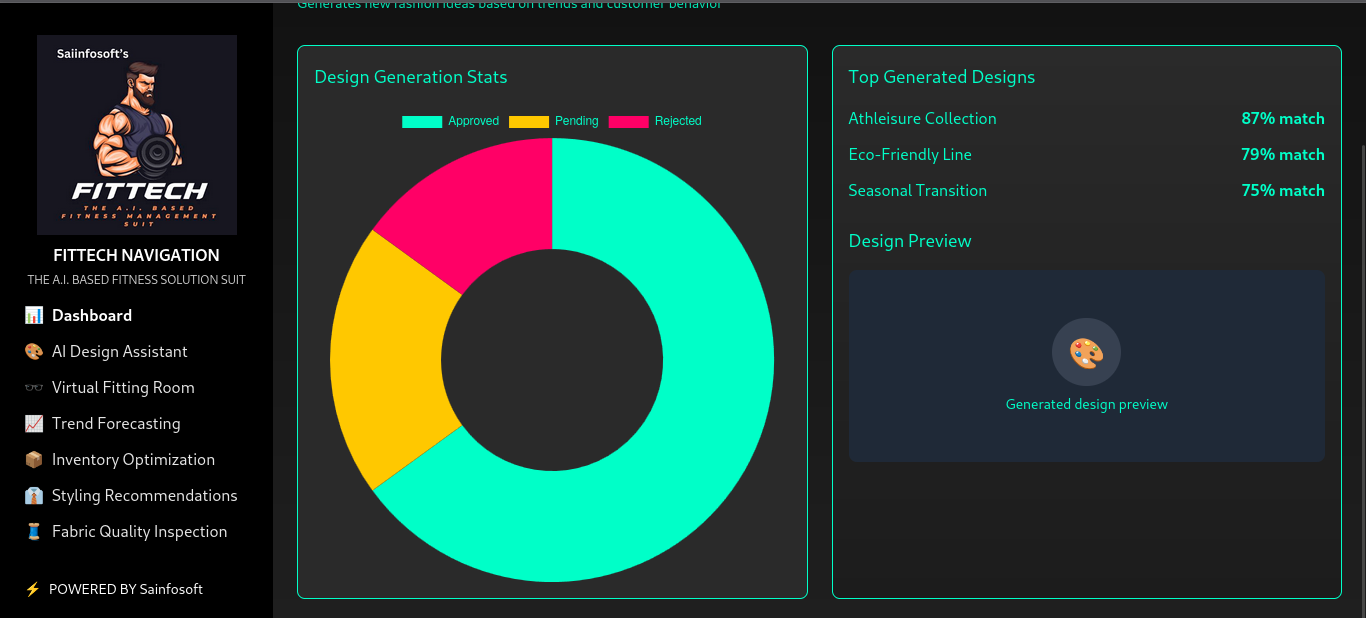Open the Trend Forecasting page
This screenshot has height=618, width=1366.
116,424
